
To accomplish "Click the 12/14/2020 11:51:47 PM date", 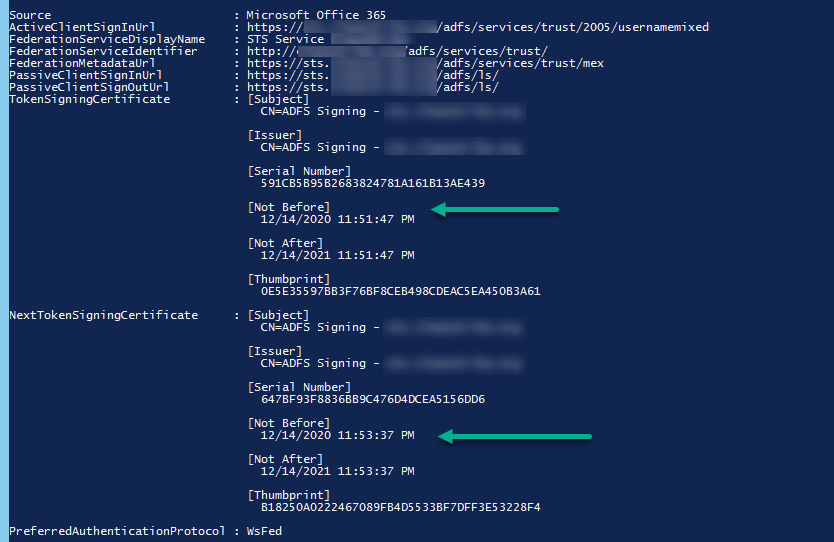I will tap(337, 219).
